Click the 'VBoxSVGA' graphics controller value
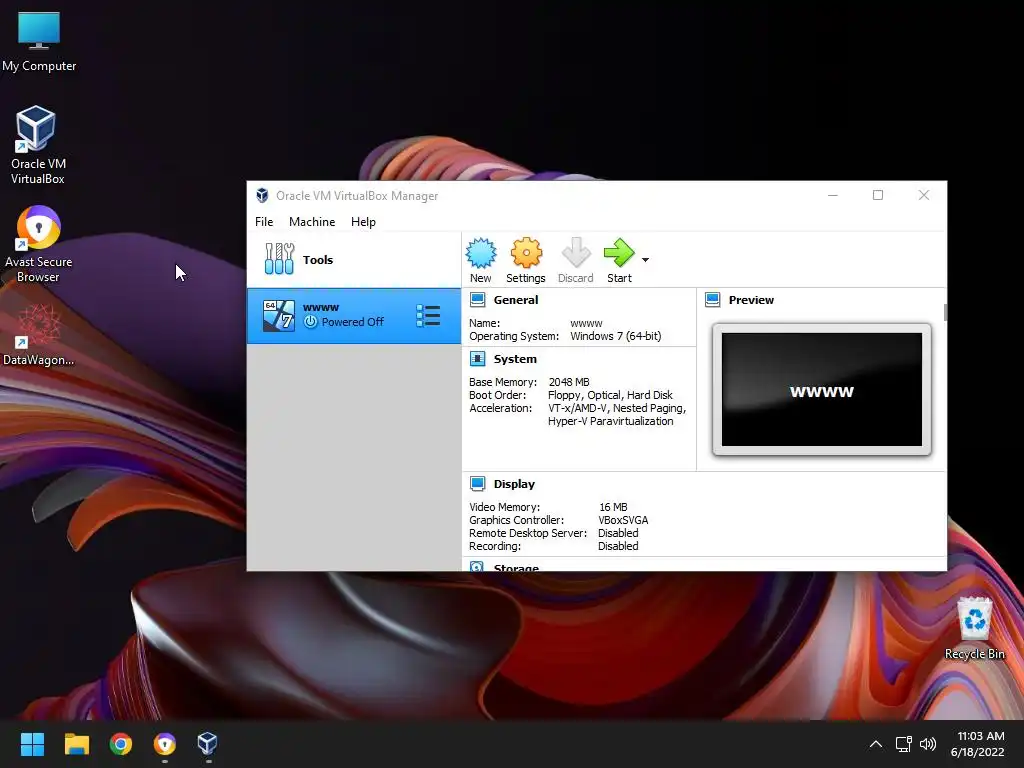The height and width of the screenshot is (768, 1024). pyautogui.click(x=623, y=520)
